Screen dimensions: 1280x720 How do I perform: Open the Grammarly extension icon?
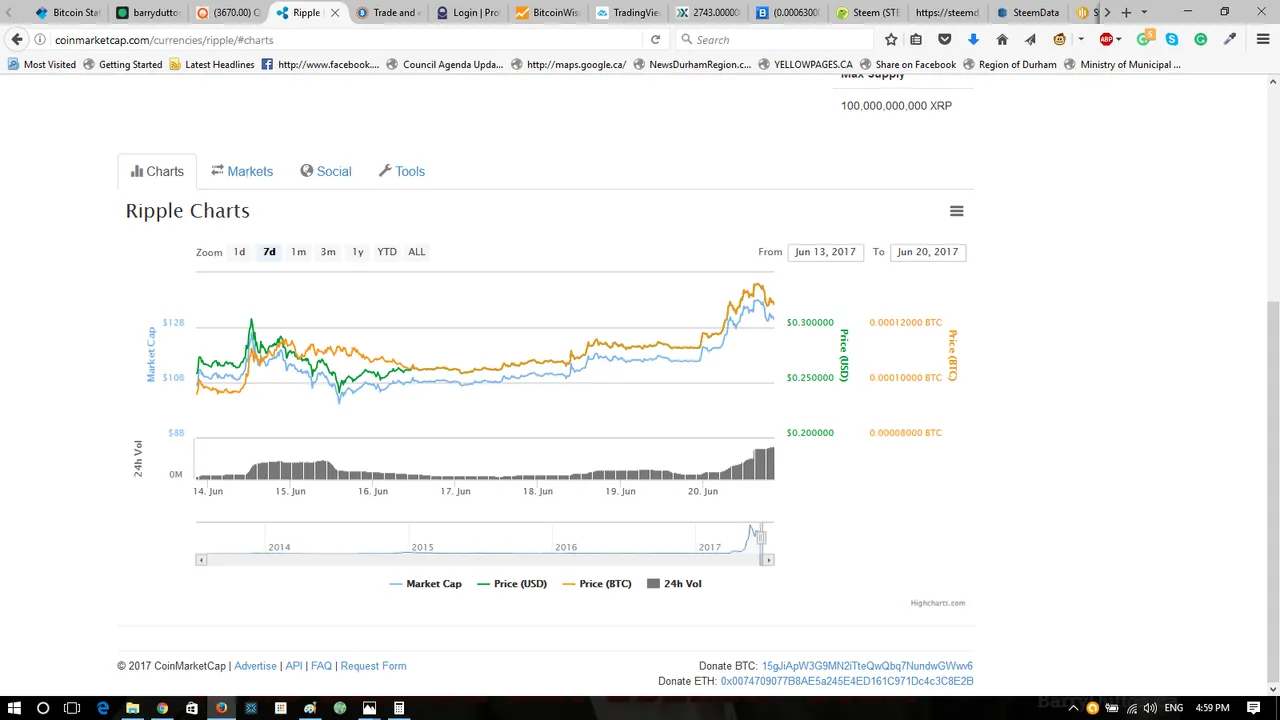pos(1201,40)
